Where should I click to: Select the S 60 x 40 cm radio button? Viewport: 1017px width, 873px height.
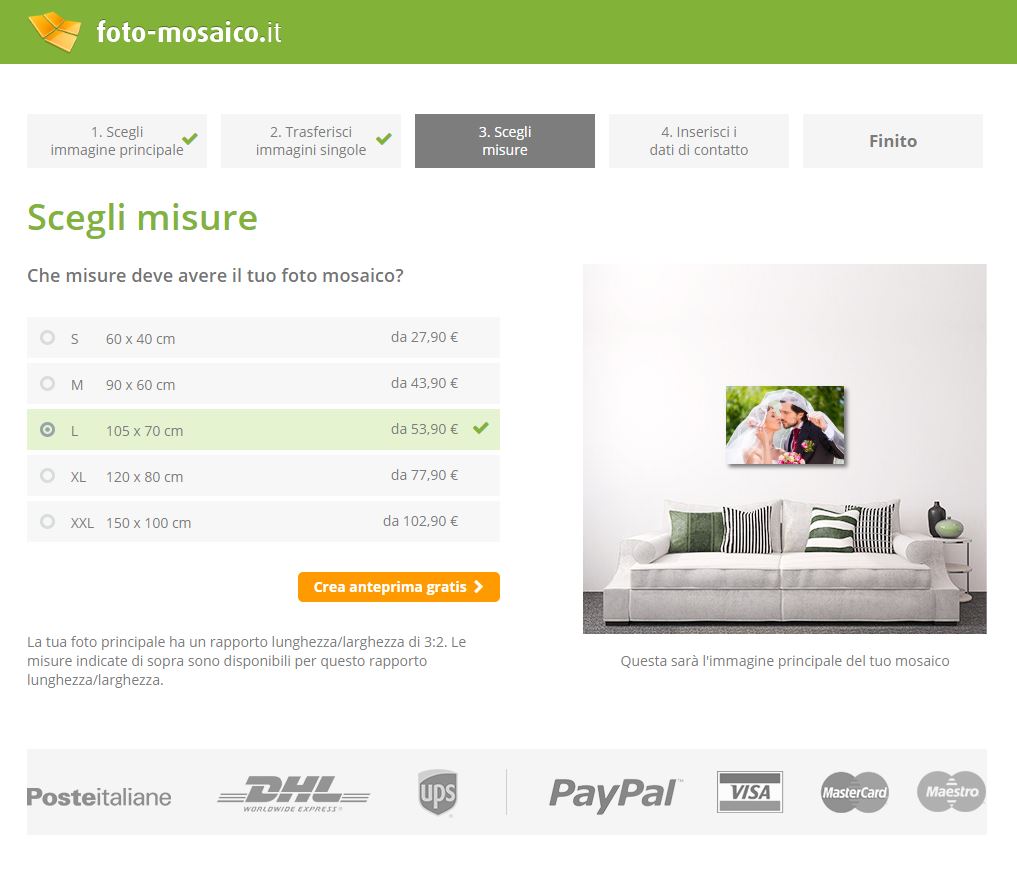pyautogui.click(x=47, y=337)
